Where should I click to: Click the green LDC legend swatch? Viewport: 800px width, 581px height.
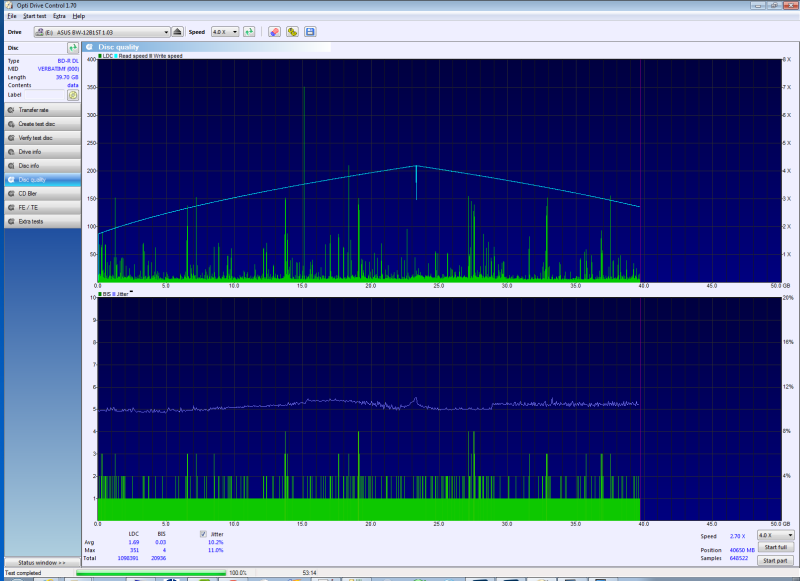pos(100,56)
